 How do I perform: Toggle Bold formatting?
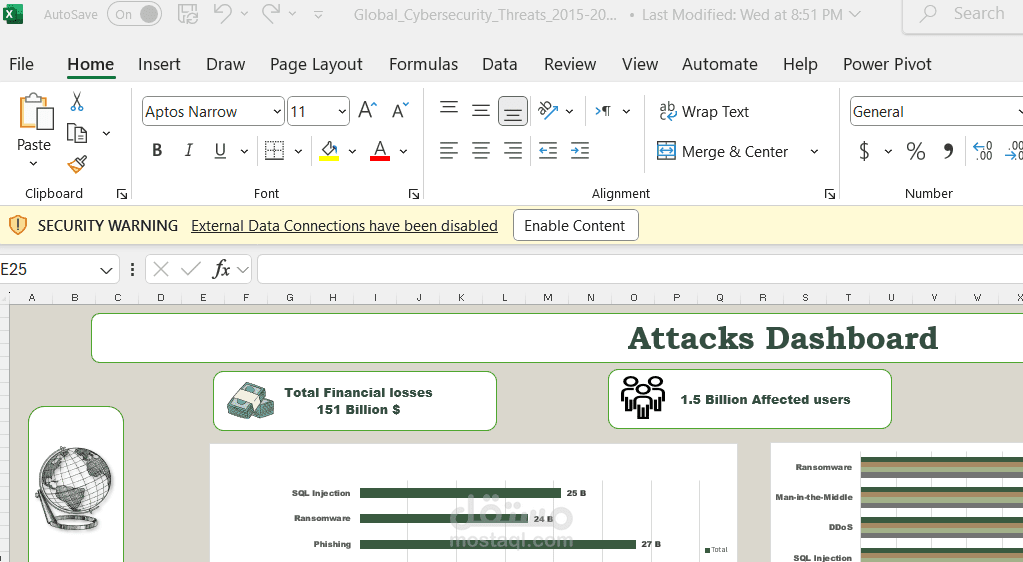coord(157,151)
